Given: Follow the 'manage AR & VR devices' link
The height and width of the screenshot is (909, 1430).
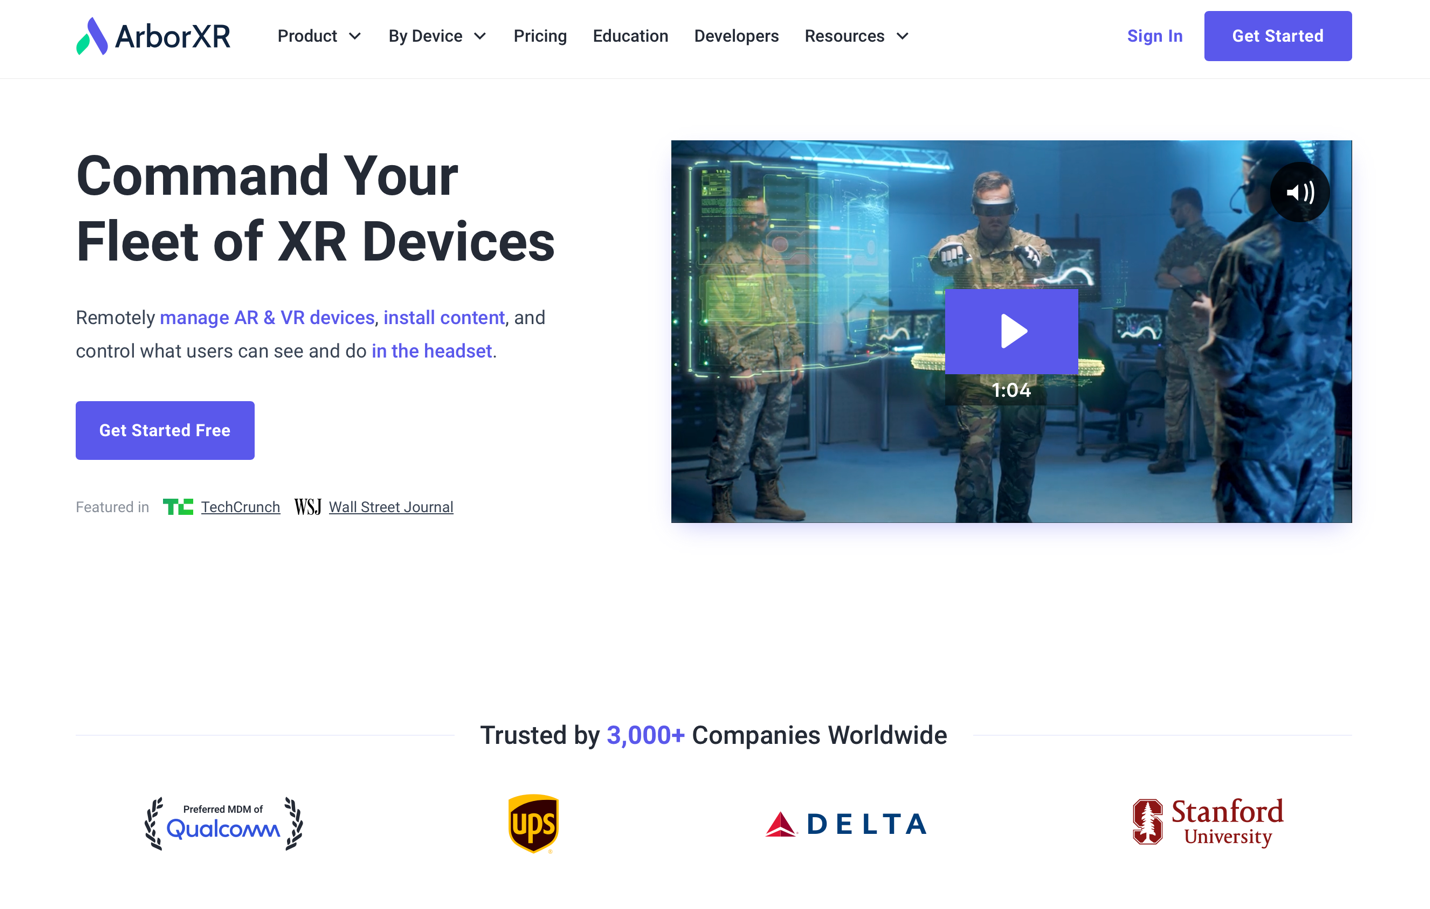Looking at the screenshot, I should 267,318.
